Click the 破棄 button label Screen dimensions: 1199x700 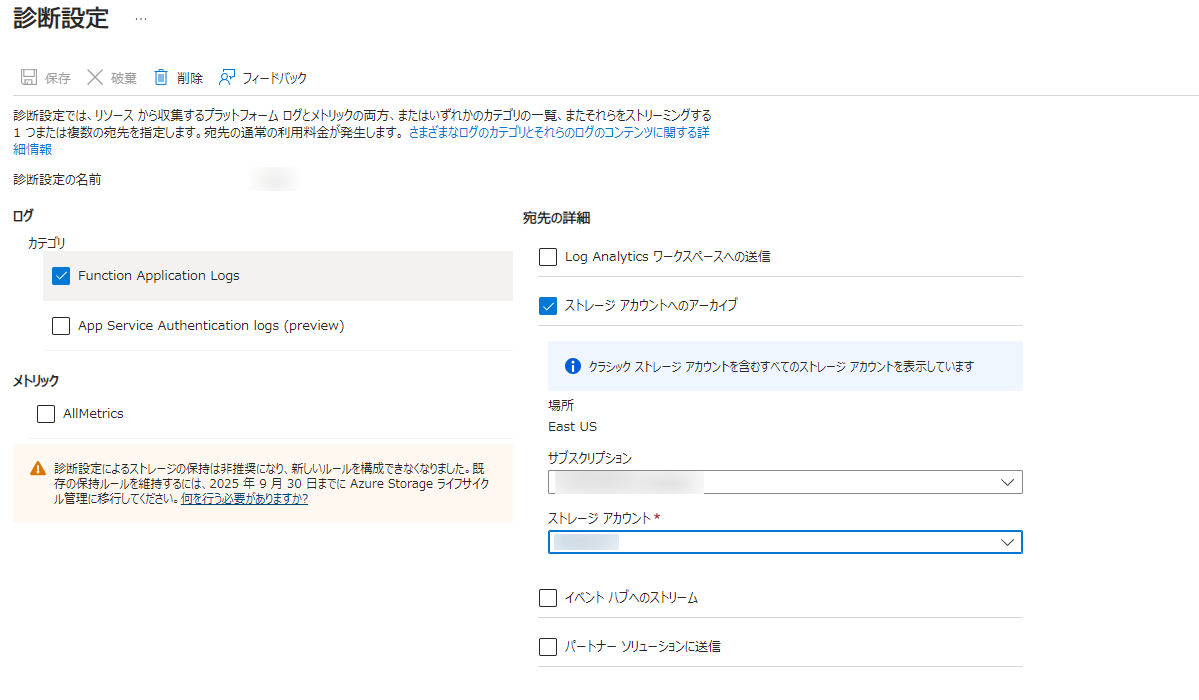tap(123, 78)
